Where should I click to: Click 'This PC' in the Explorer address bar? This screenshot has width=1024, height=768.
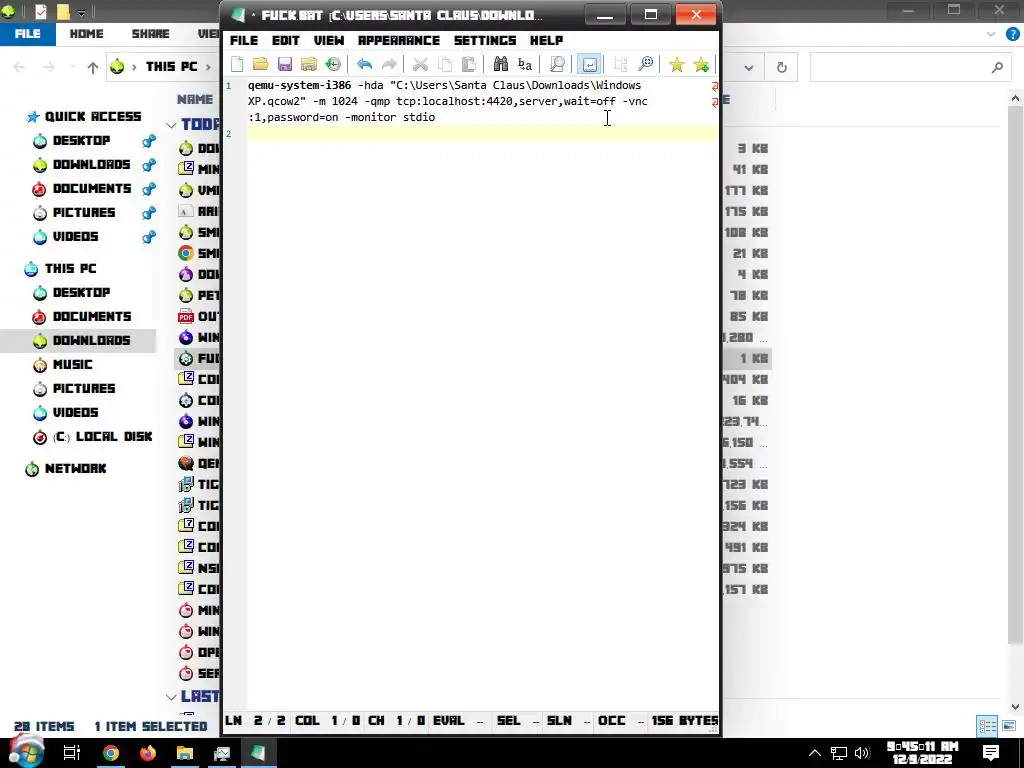point(171,67)
